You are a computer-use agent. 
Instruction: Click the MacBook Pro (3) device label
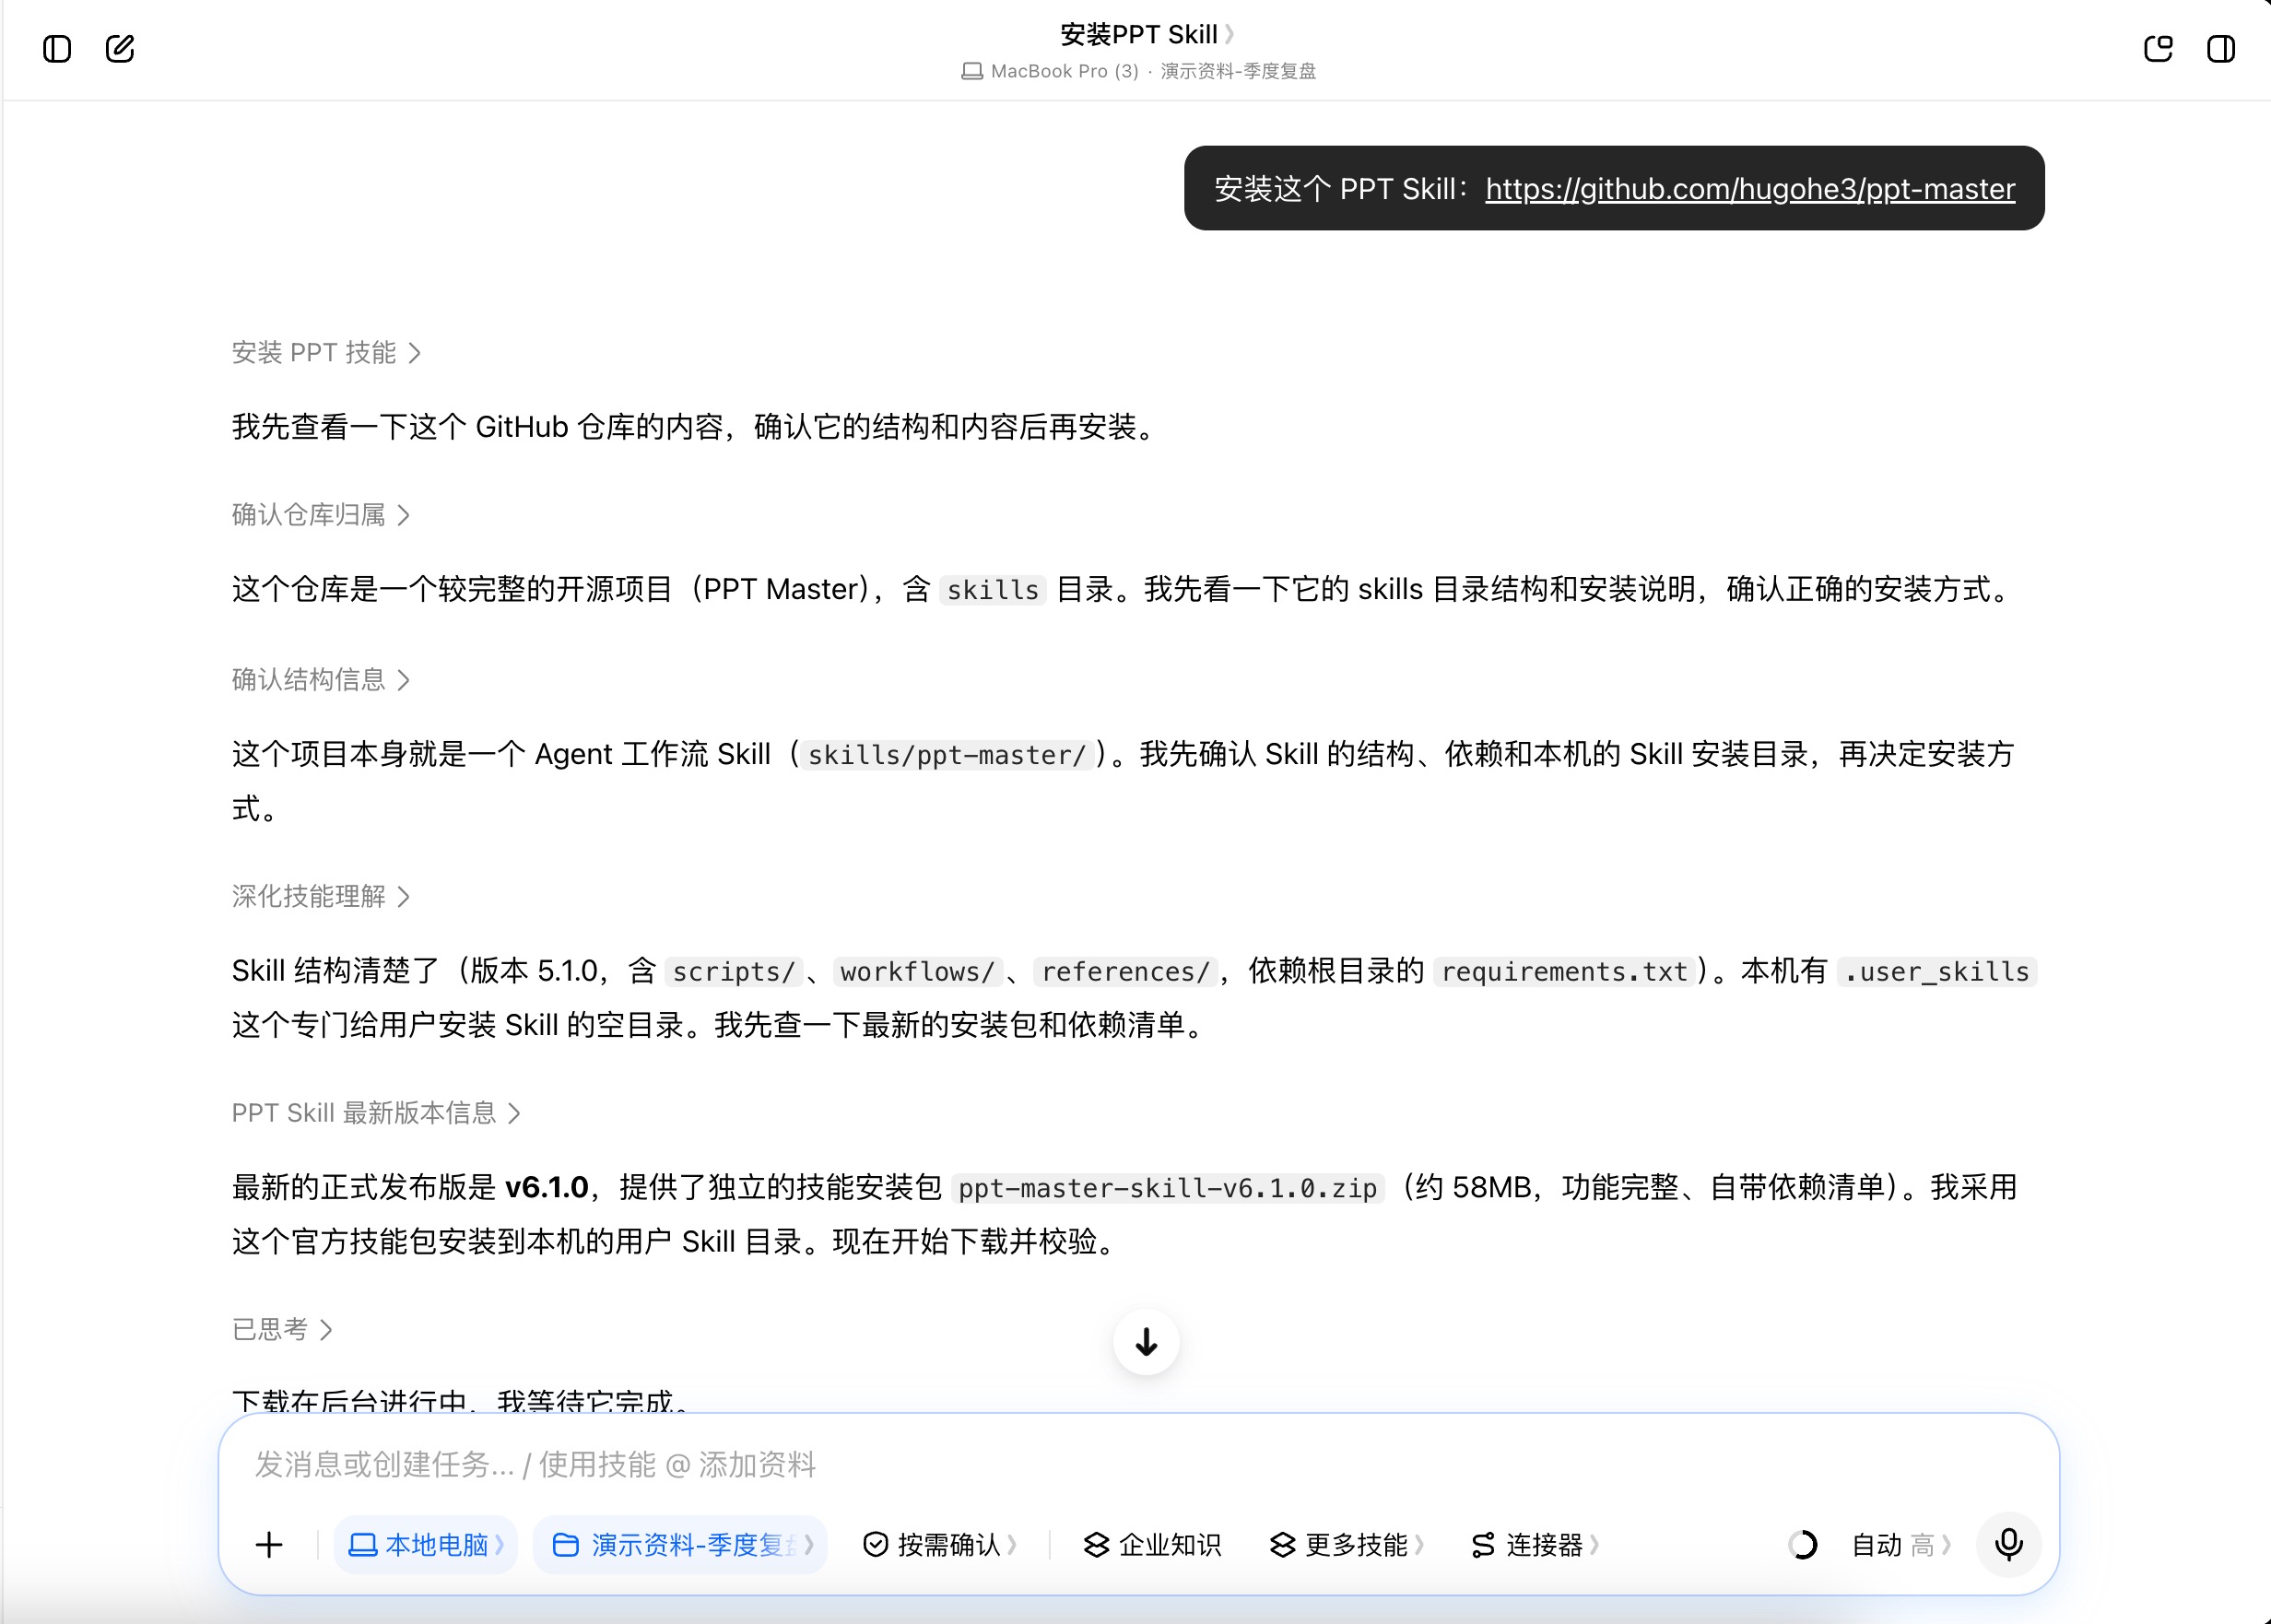tap(1064, 71)
